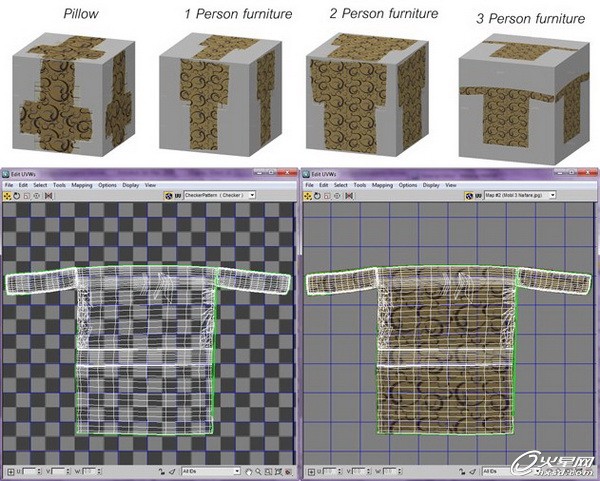
Task: Open Options menu in right Edit UVWs window
Action: pyautogui.click(x=408, y=185)
